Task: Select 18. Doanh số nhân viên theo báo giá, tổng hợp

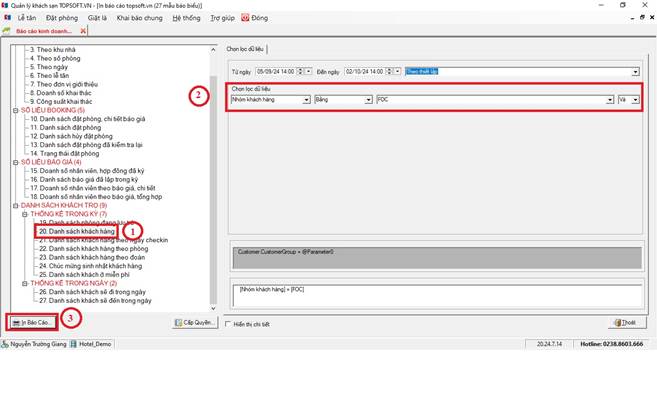Action: pyautogui.click(x=96, y=197)
